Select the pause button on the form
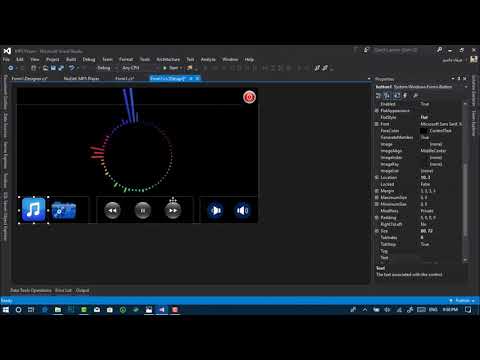 [143, 210]
